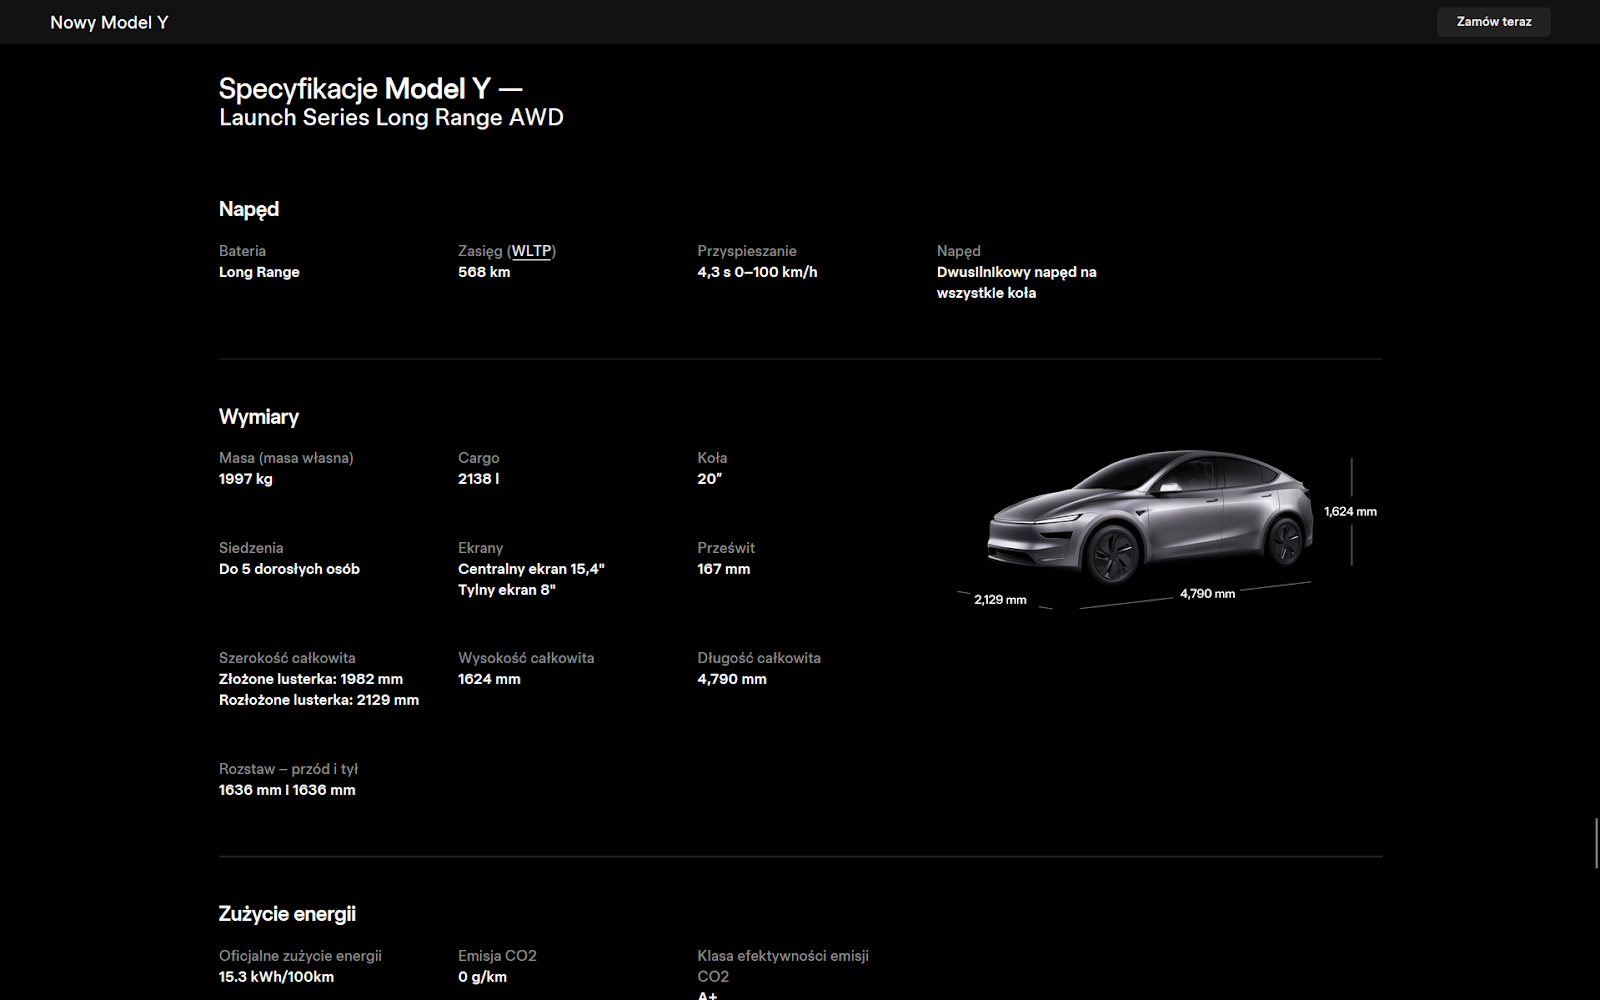The image size is (1600, 1000).
Task: Click the 'Napęd' section heading
Action: pyautogui.click(x=249, y=209)
